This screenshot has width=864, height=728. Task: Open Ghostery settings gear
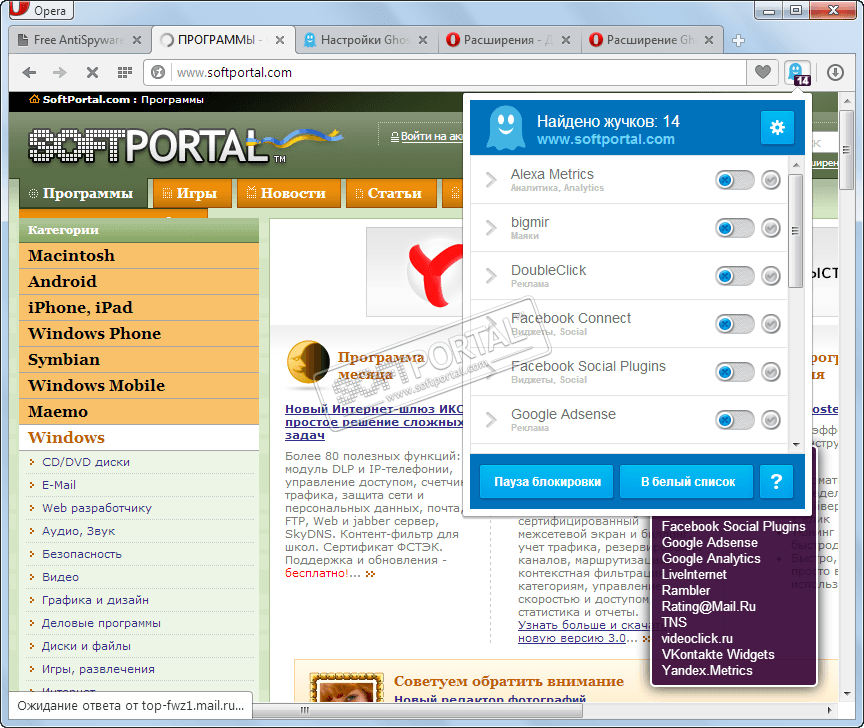[777, 128]
